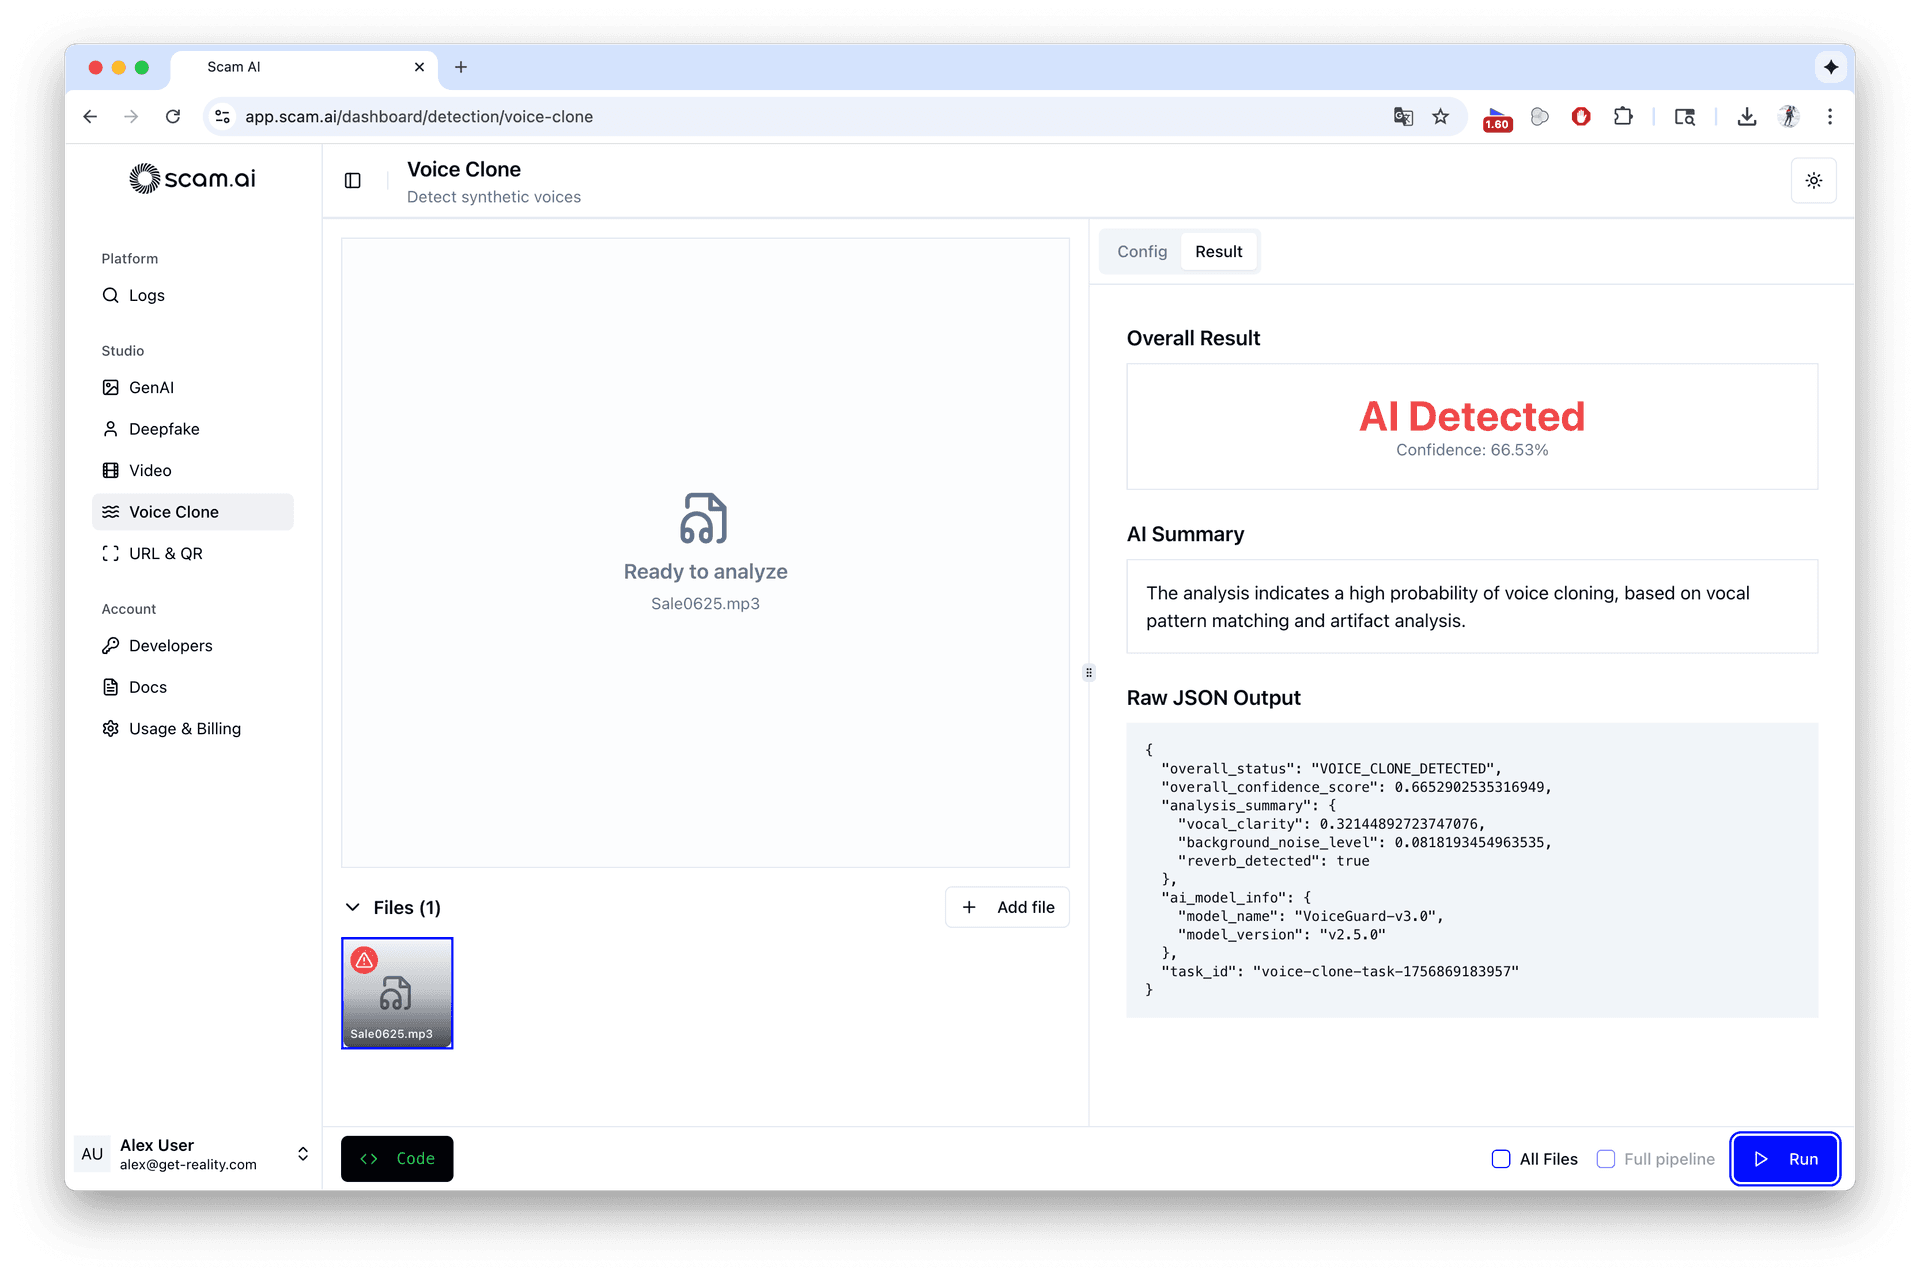The height and width of the screenshot is (1276, 1920).
Task: Open the Code view button
Action: pos(397,1159)
